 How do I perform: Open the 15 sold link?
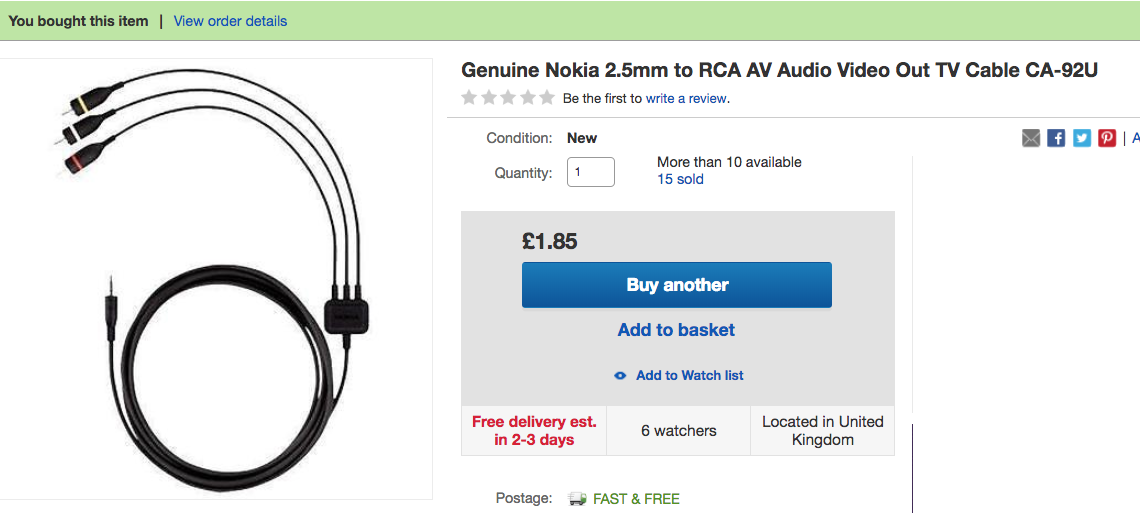680,179
